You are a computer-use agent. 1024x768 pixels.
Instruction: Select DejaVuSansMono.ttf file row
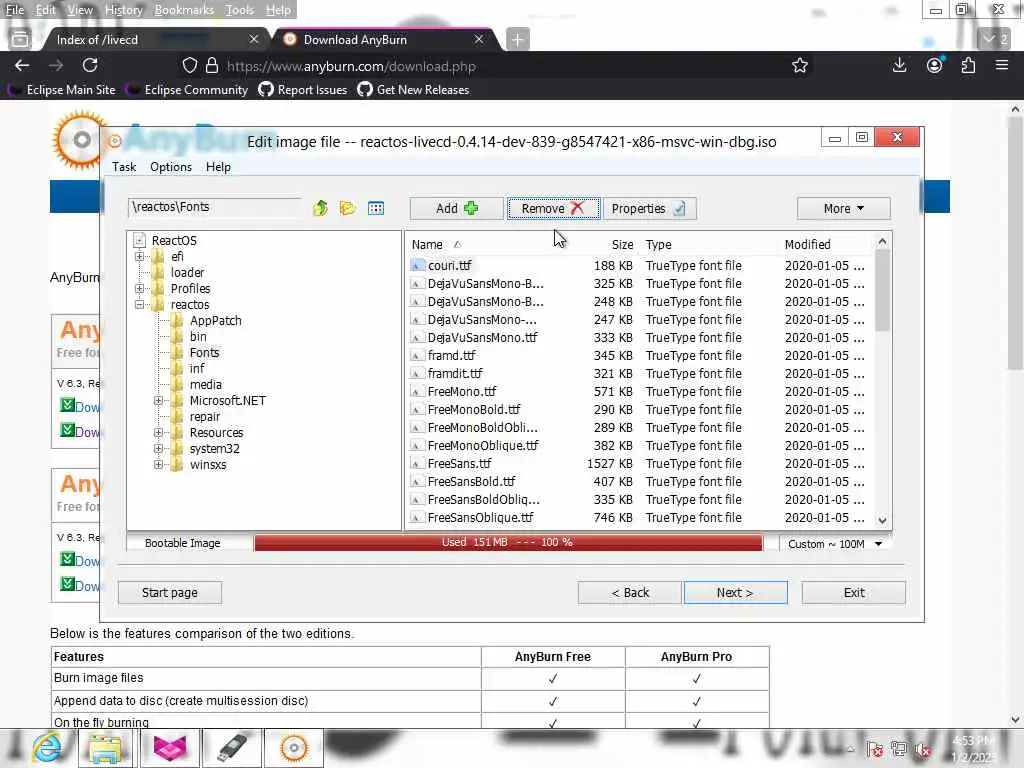click(640, 338)
